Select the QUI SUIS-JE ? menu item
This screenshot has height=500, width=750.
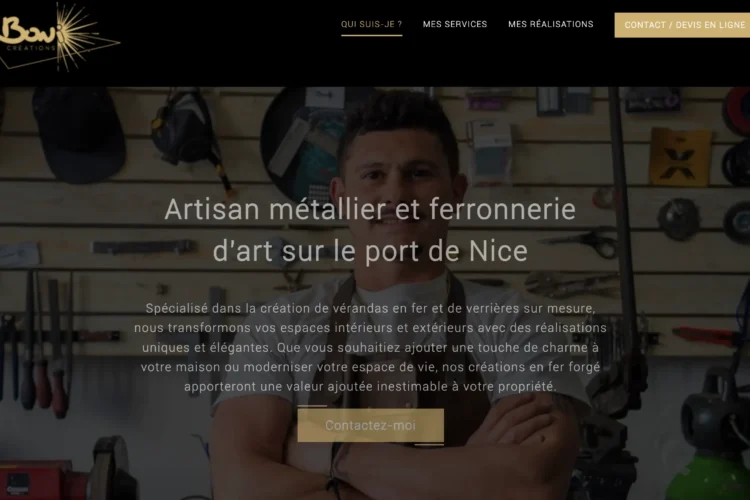(371, 24)
